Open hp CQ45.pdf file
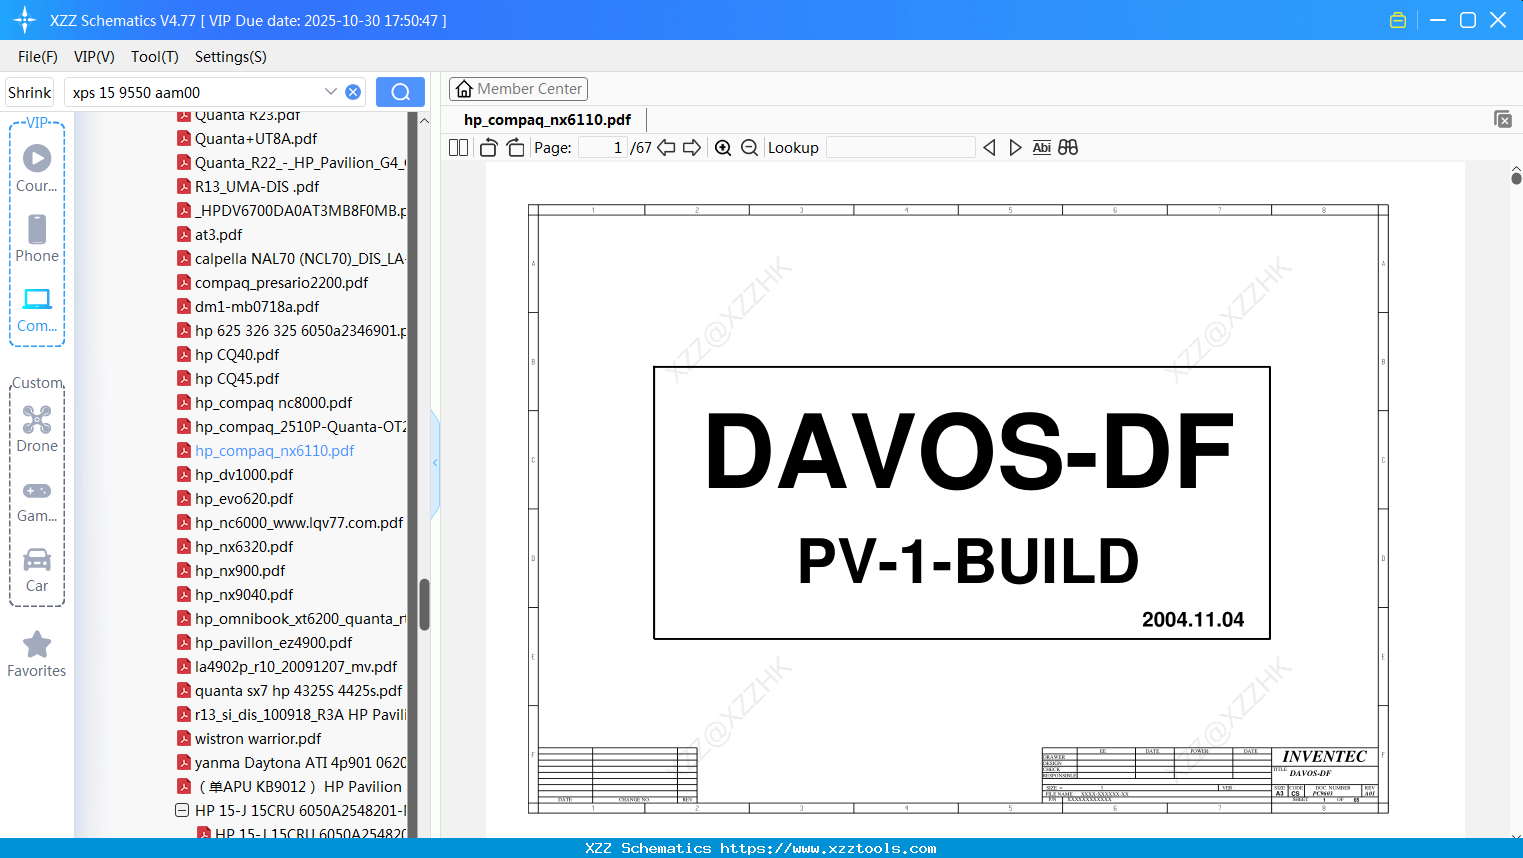Screen dimensions: 1523x858 237,379
